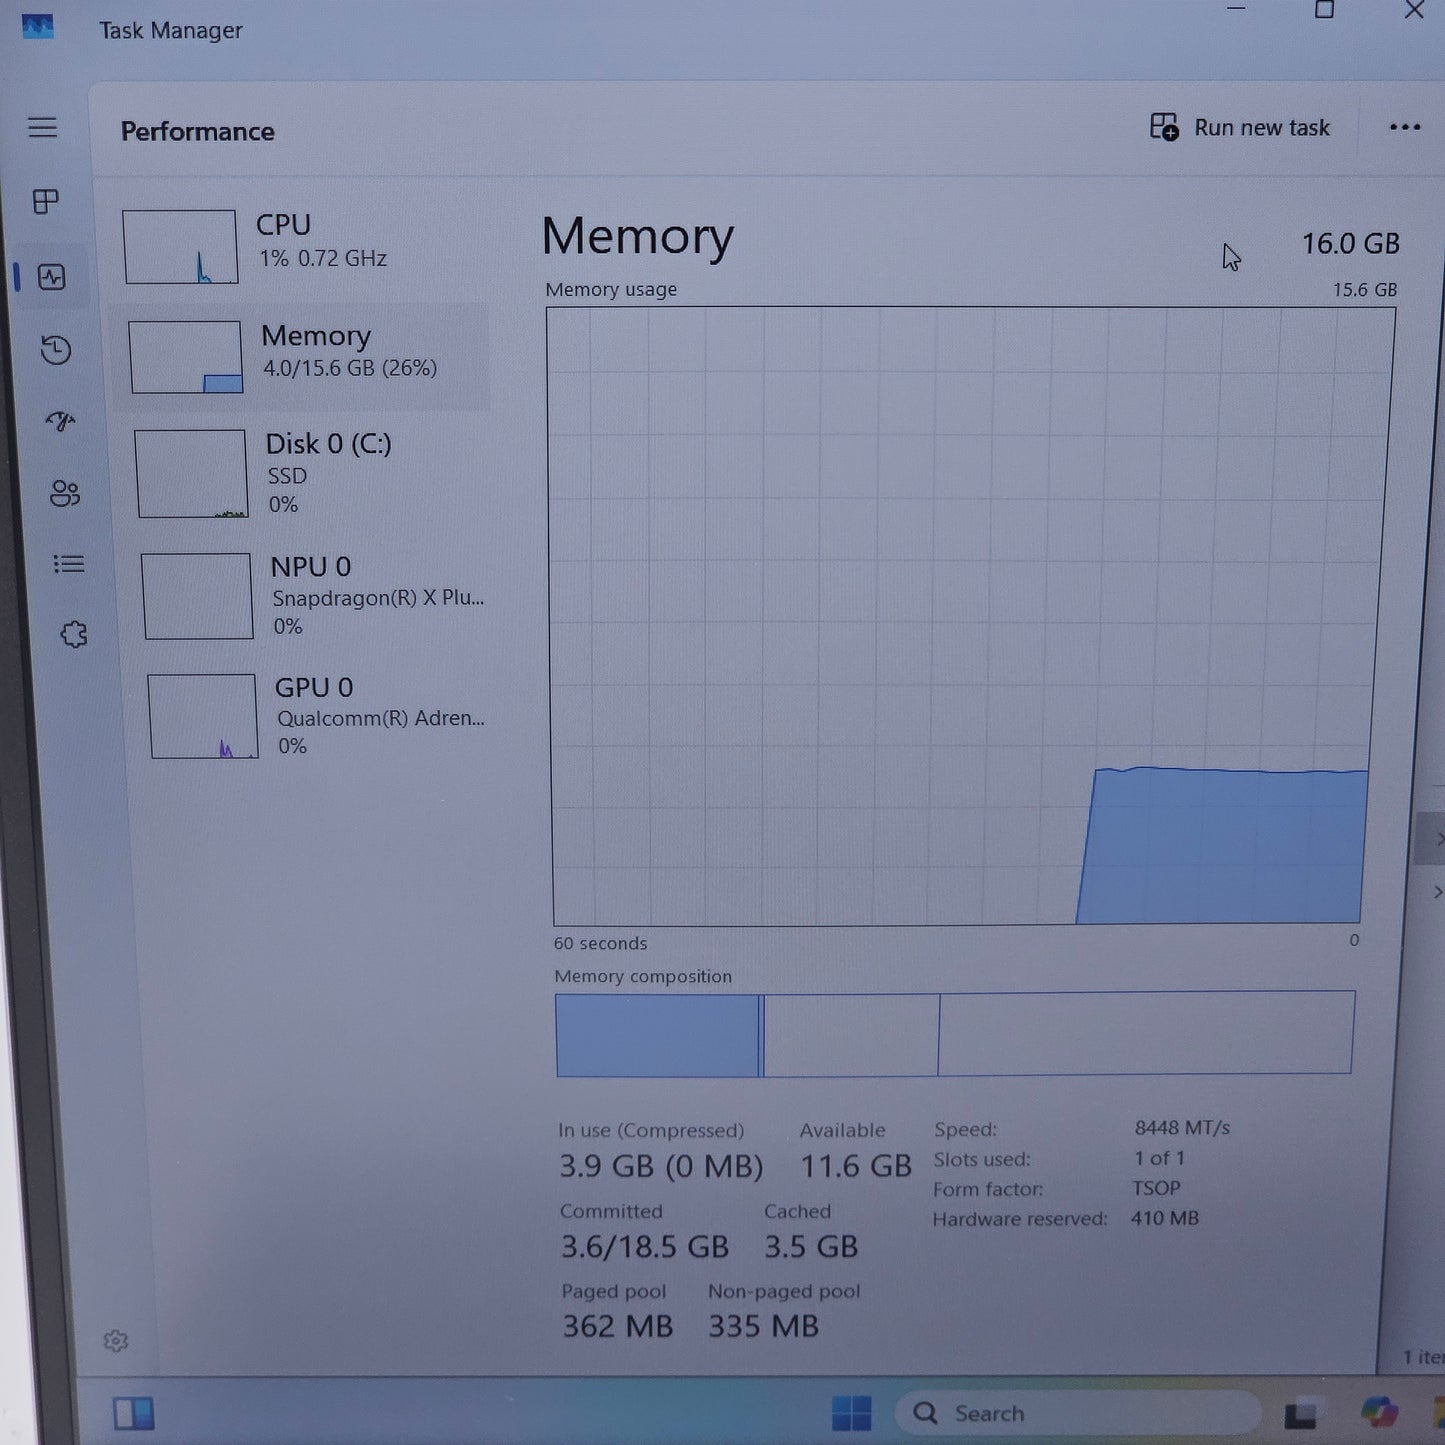
Task: Click the 8448 MT/s speed value
Action: (x=1182, y=1128)
